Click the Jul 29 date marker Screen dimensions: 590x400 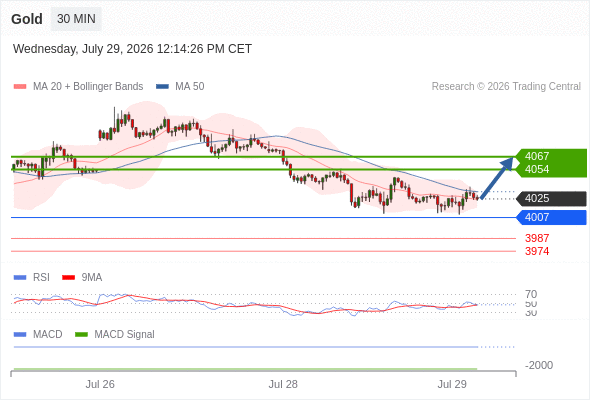pos(452,384)
